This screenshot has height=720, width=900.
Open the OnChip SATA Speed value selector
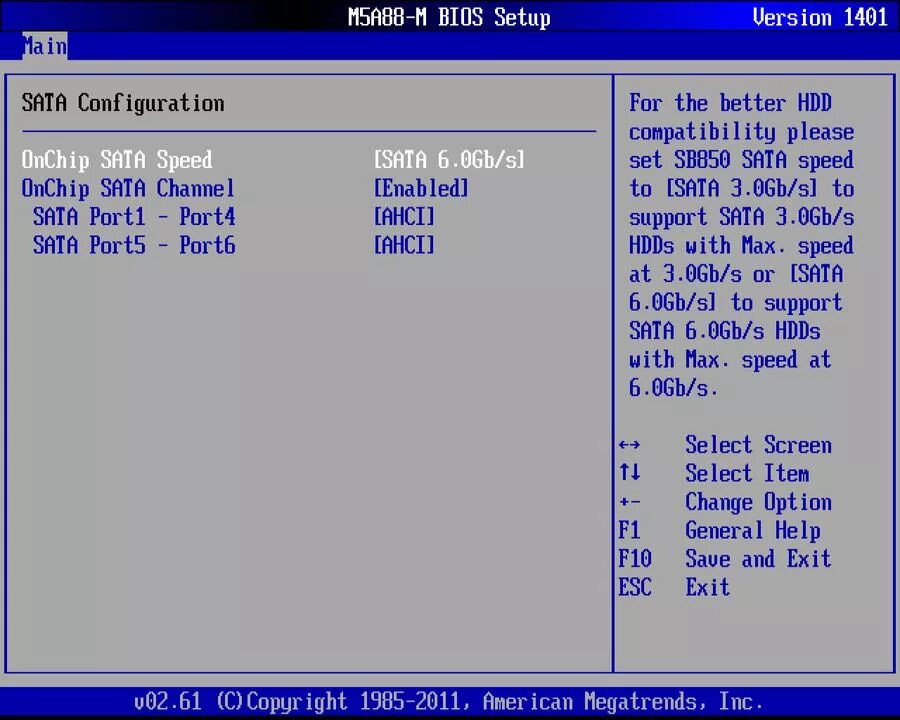click(x=448, y=159)
